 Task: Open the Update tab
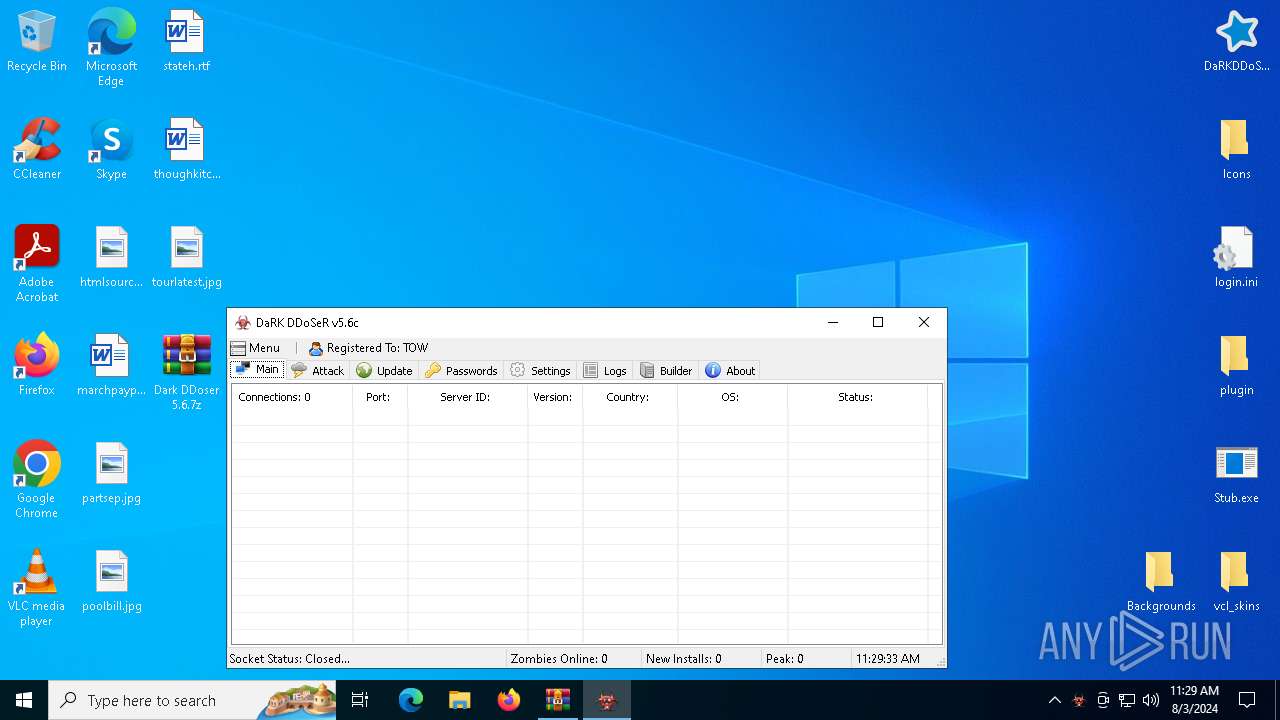click(384, 370)
